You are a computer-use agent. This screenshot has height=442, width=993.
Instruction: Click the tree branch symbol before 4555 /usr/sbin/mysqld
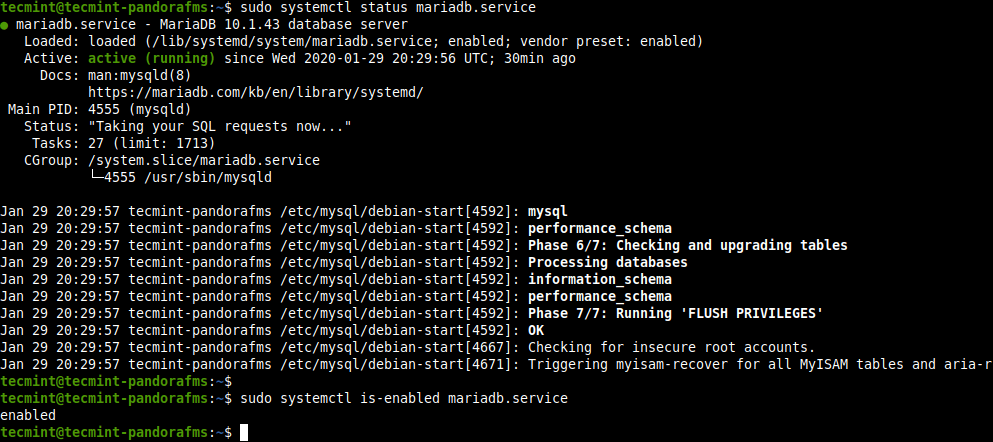pyautogui.click(x=96, y=177)
